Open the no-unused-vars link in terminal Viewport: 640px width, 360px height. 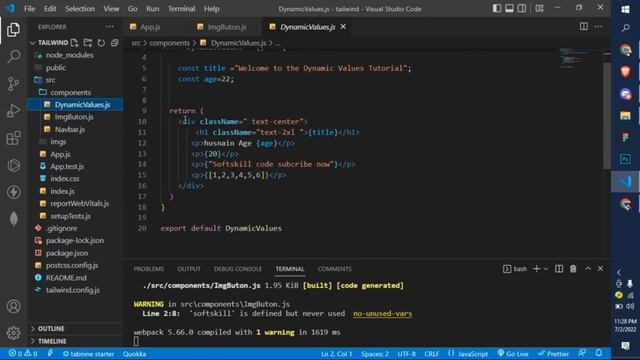pyautogui.click(x=382, y=313)
